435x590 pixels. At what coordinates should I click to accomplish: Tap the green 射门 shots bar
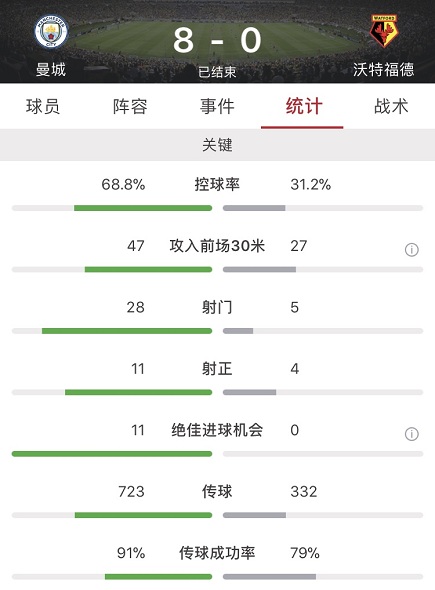127,331
